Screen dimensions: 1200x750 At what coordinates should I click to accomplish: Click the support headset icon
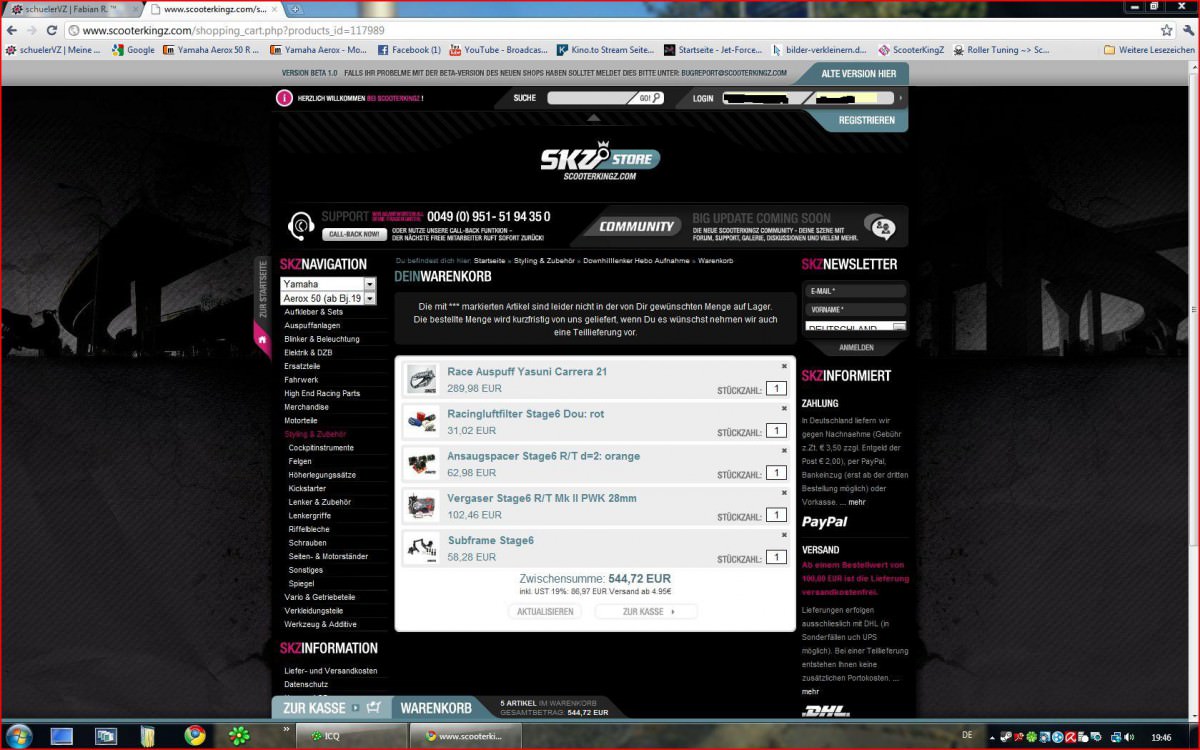coord(301,226)
